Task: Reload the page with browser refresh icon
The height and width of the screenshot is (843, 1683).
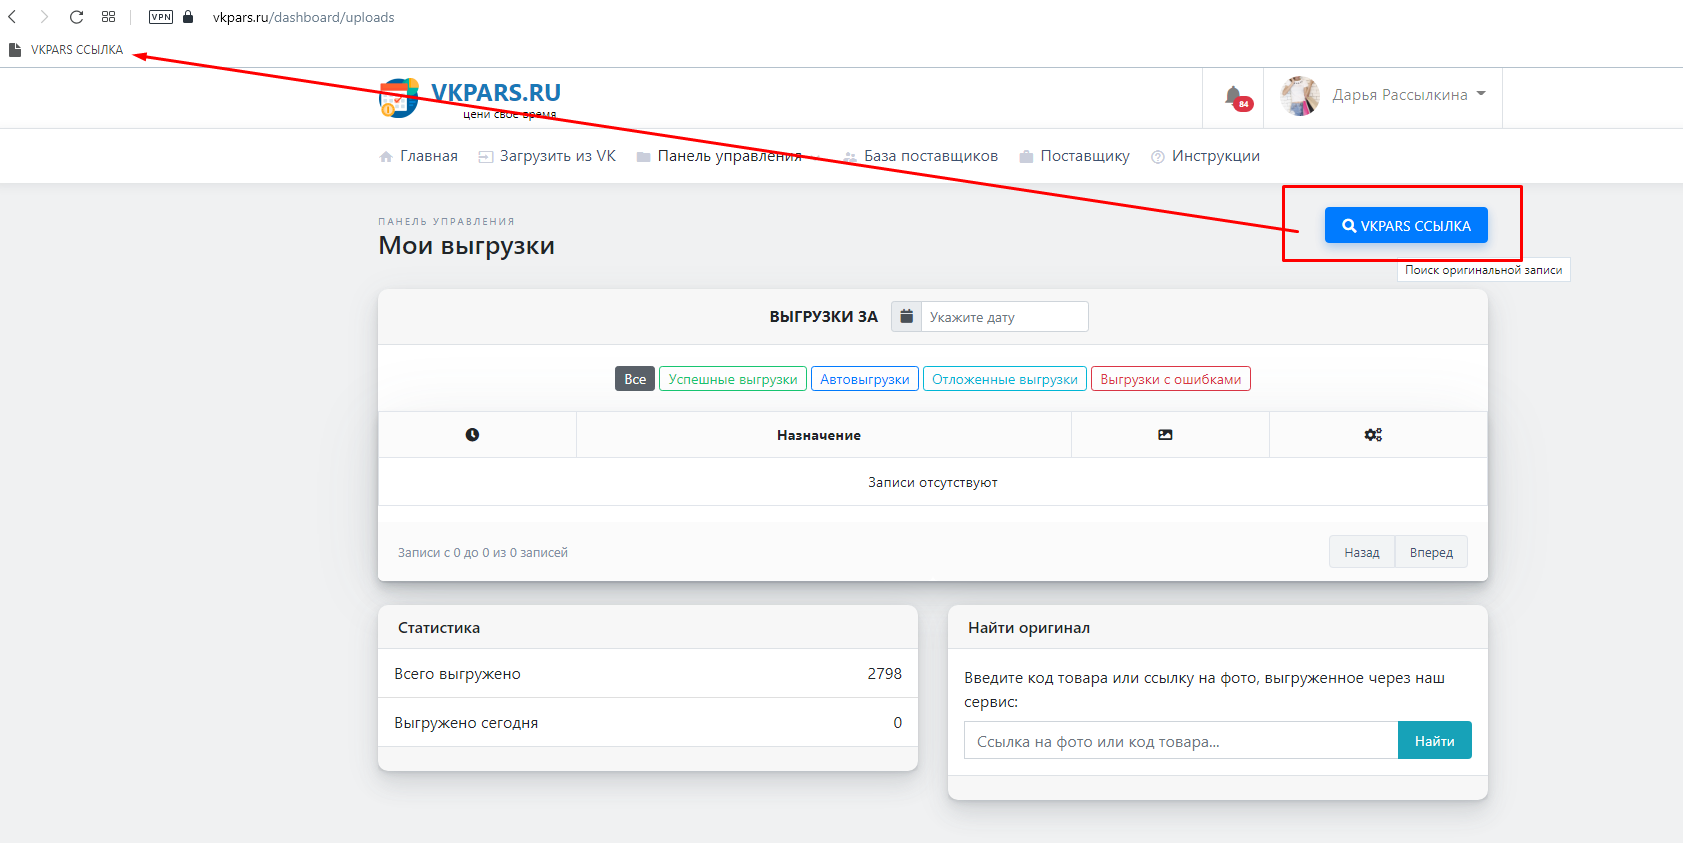Action: (x=76, y=17)
